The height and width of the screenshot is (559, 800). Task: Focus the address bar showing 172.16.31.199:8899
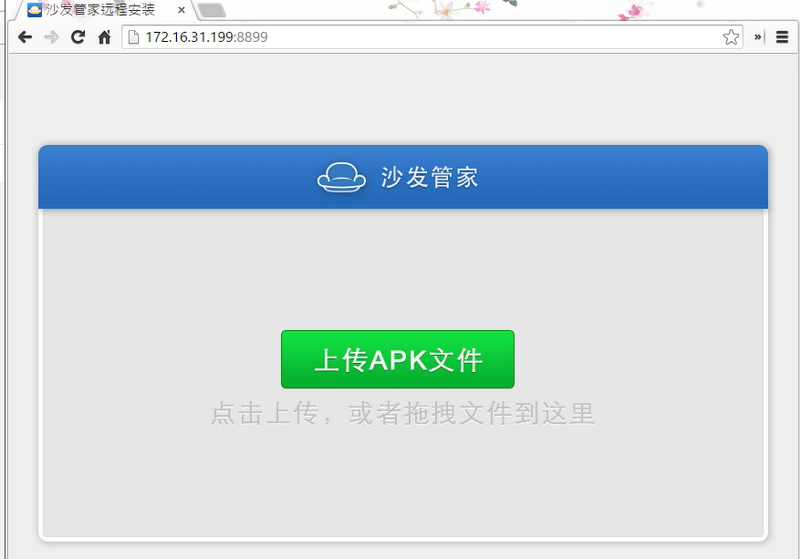tap(432, 37)
